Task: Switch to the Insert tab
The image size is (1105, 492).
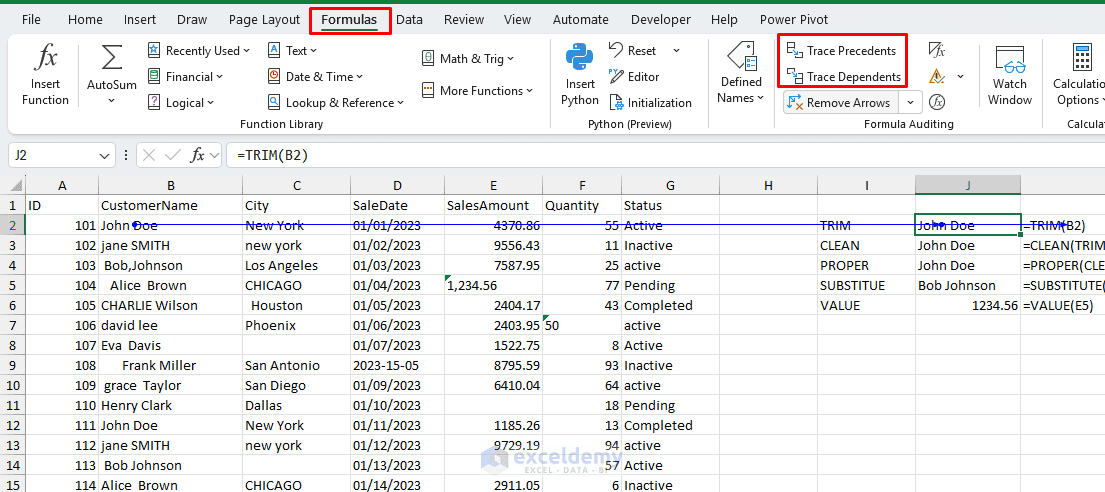Action: [x=140, y=20]
